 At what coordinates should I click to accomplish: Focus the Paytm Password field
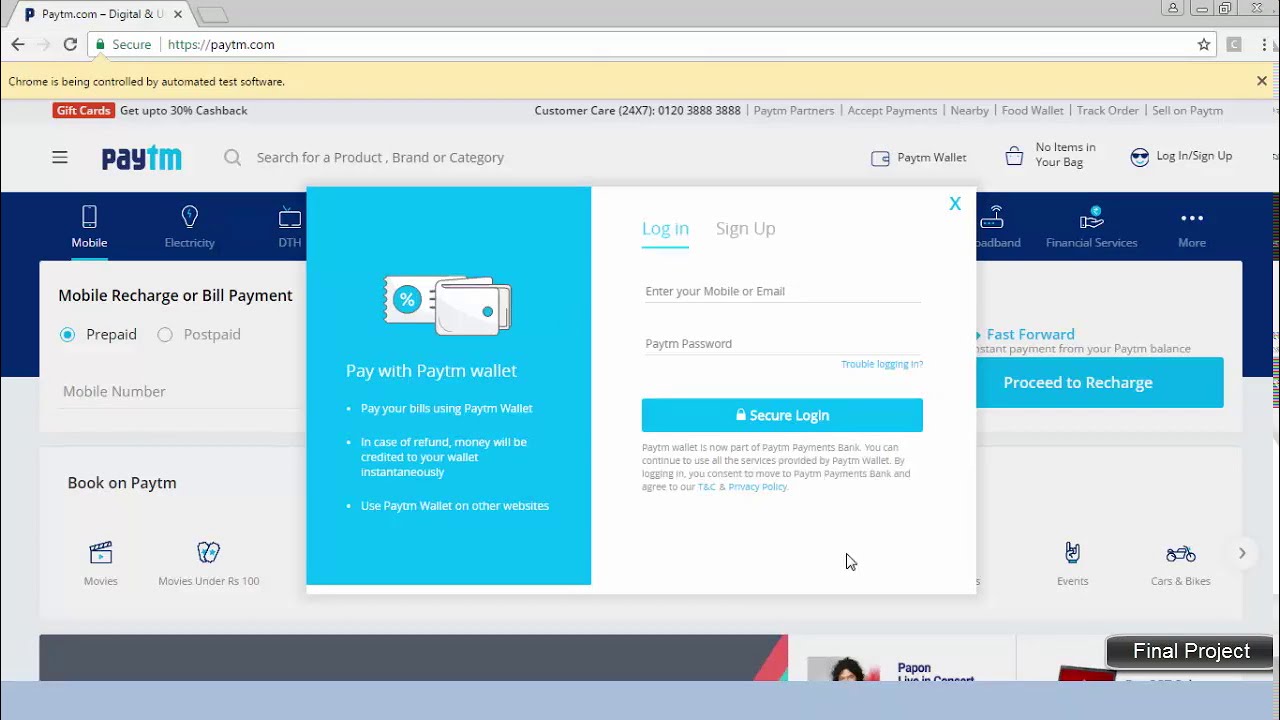click(782, 343)
